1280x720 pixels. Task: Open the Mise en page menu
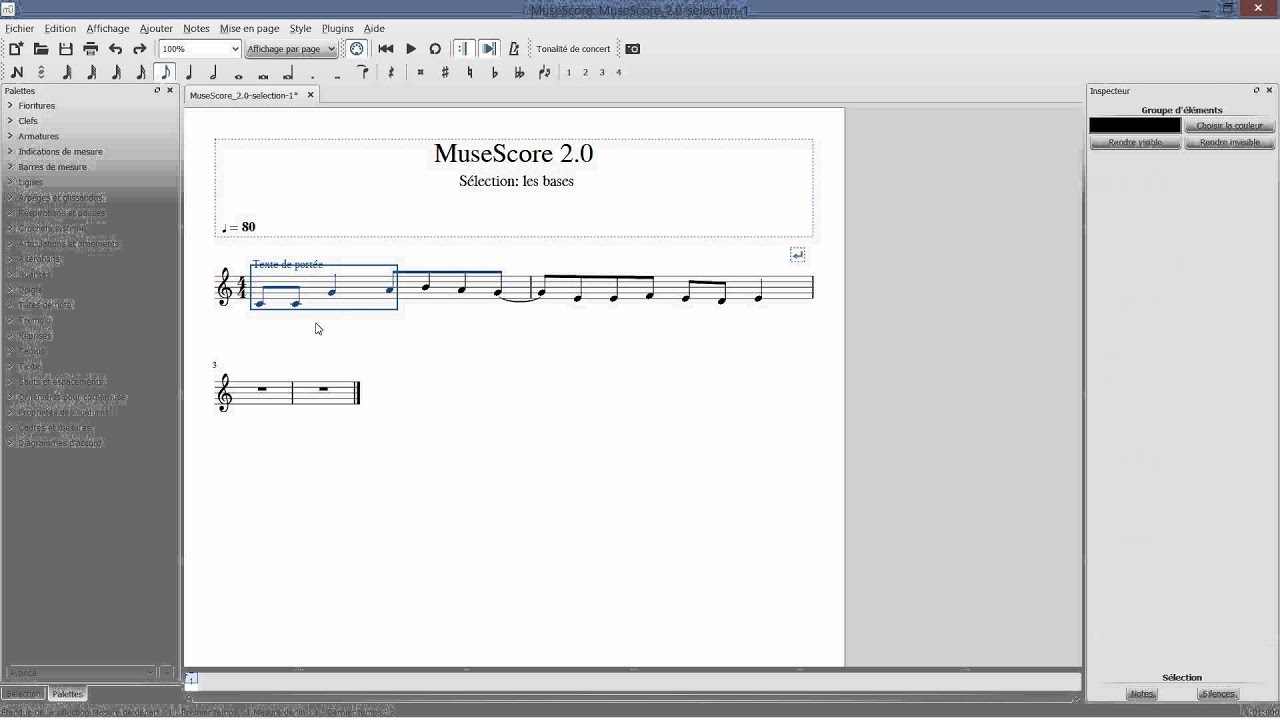249,29
